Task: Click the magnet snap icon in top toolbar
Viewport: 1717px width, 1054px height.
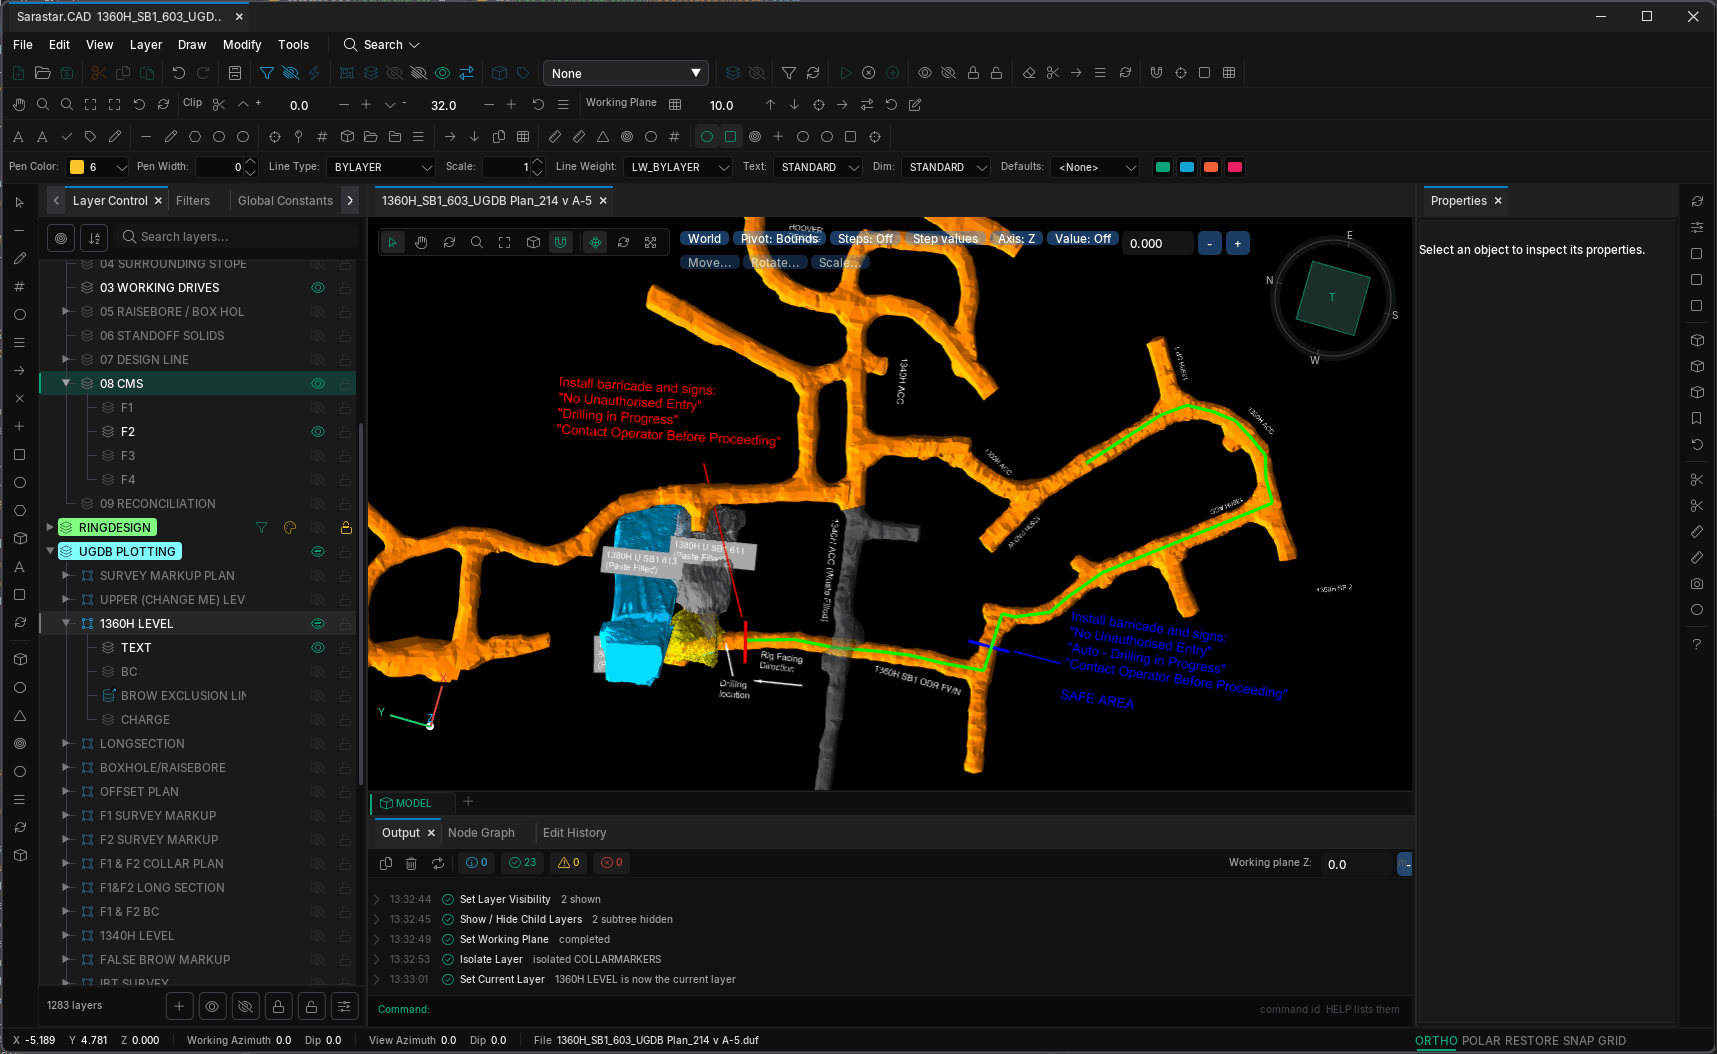Action: pos(1156,73)
